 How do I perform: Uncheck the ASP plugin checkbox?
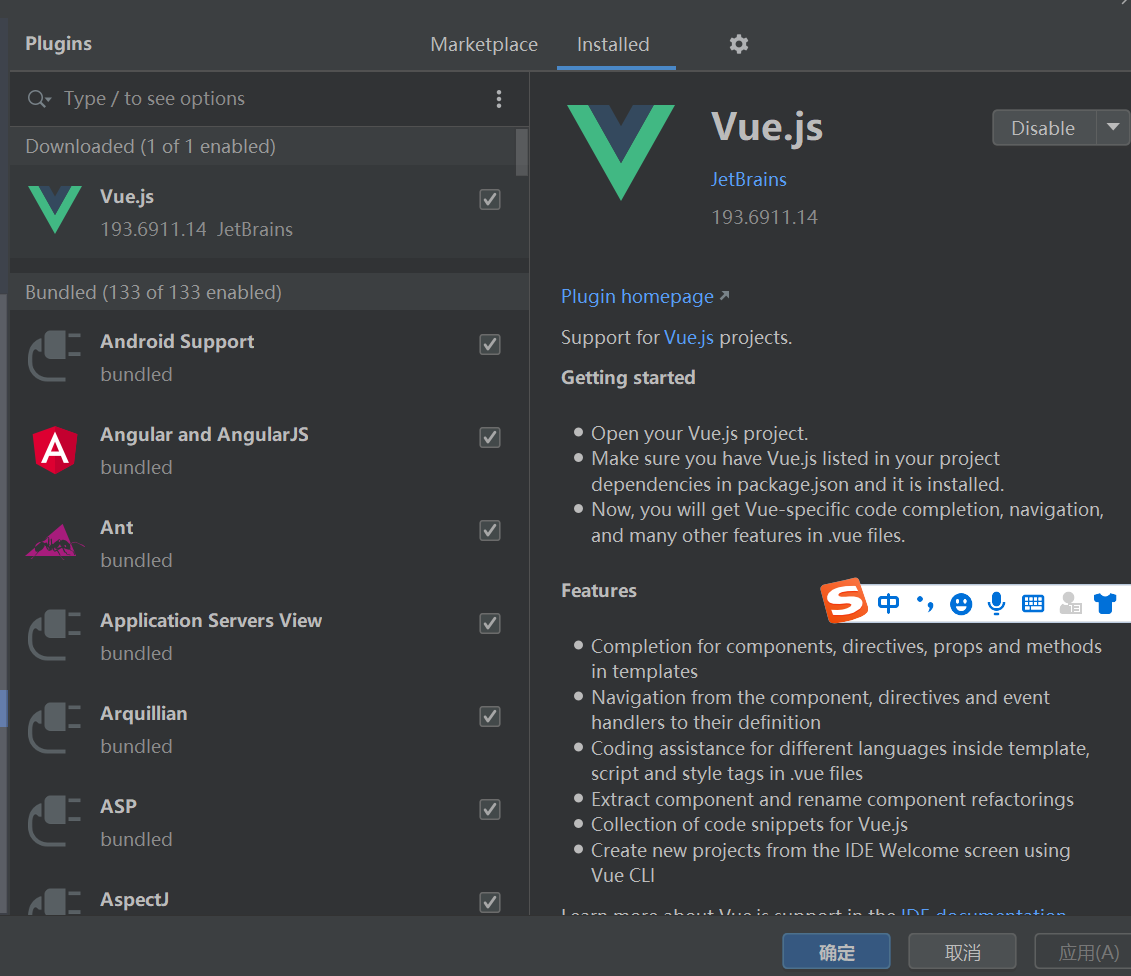pos(490,810)
